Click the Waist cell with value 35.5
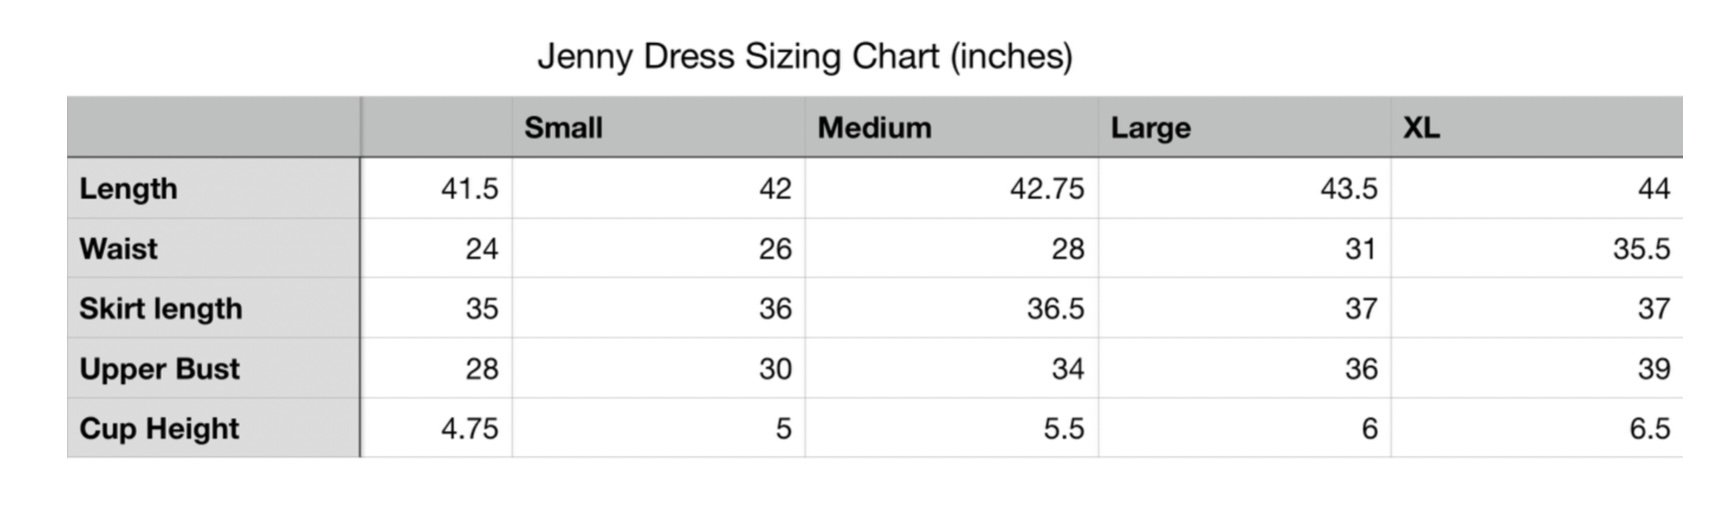 [1537, 248]
